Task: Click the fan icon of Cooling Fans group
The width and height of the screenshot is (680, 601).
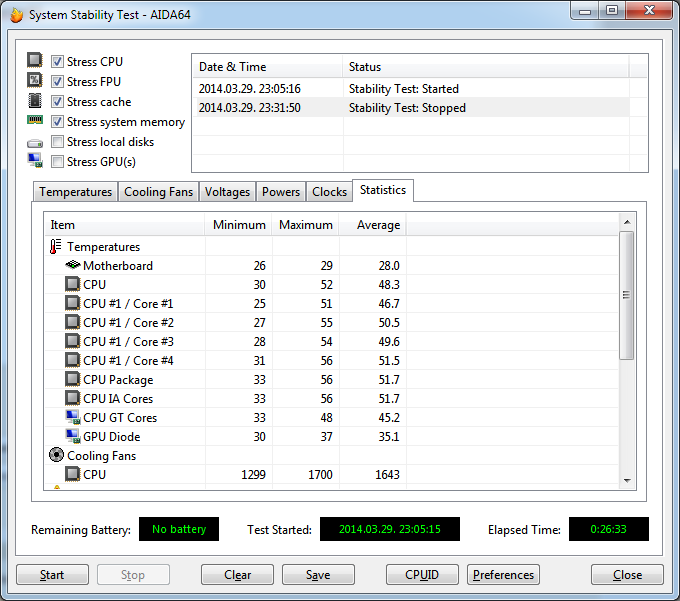Action: coord(56,455)
